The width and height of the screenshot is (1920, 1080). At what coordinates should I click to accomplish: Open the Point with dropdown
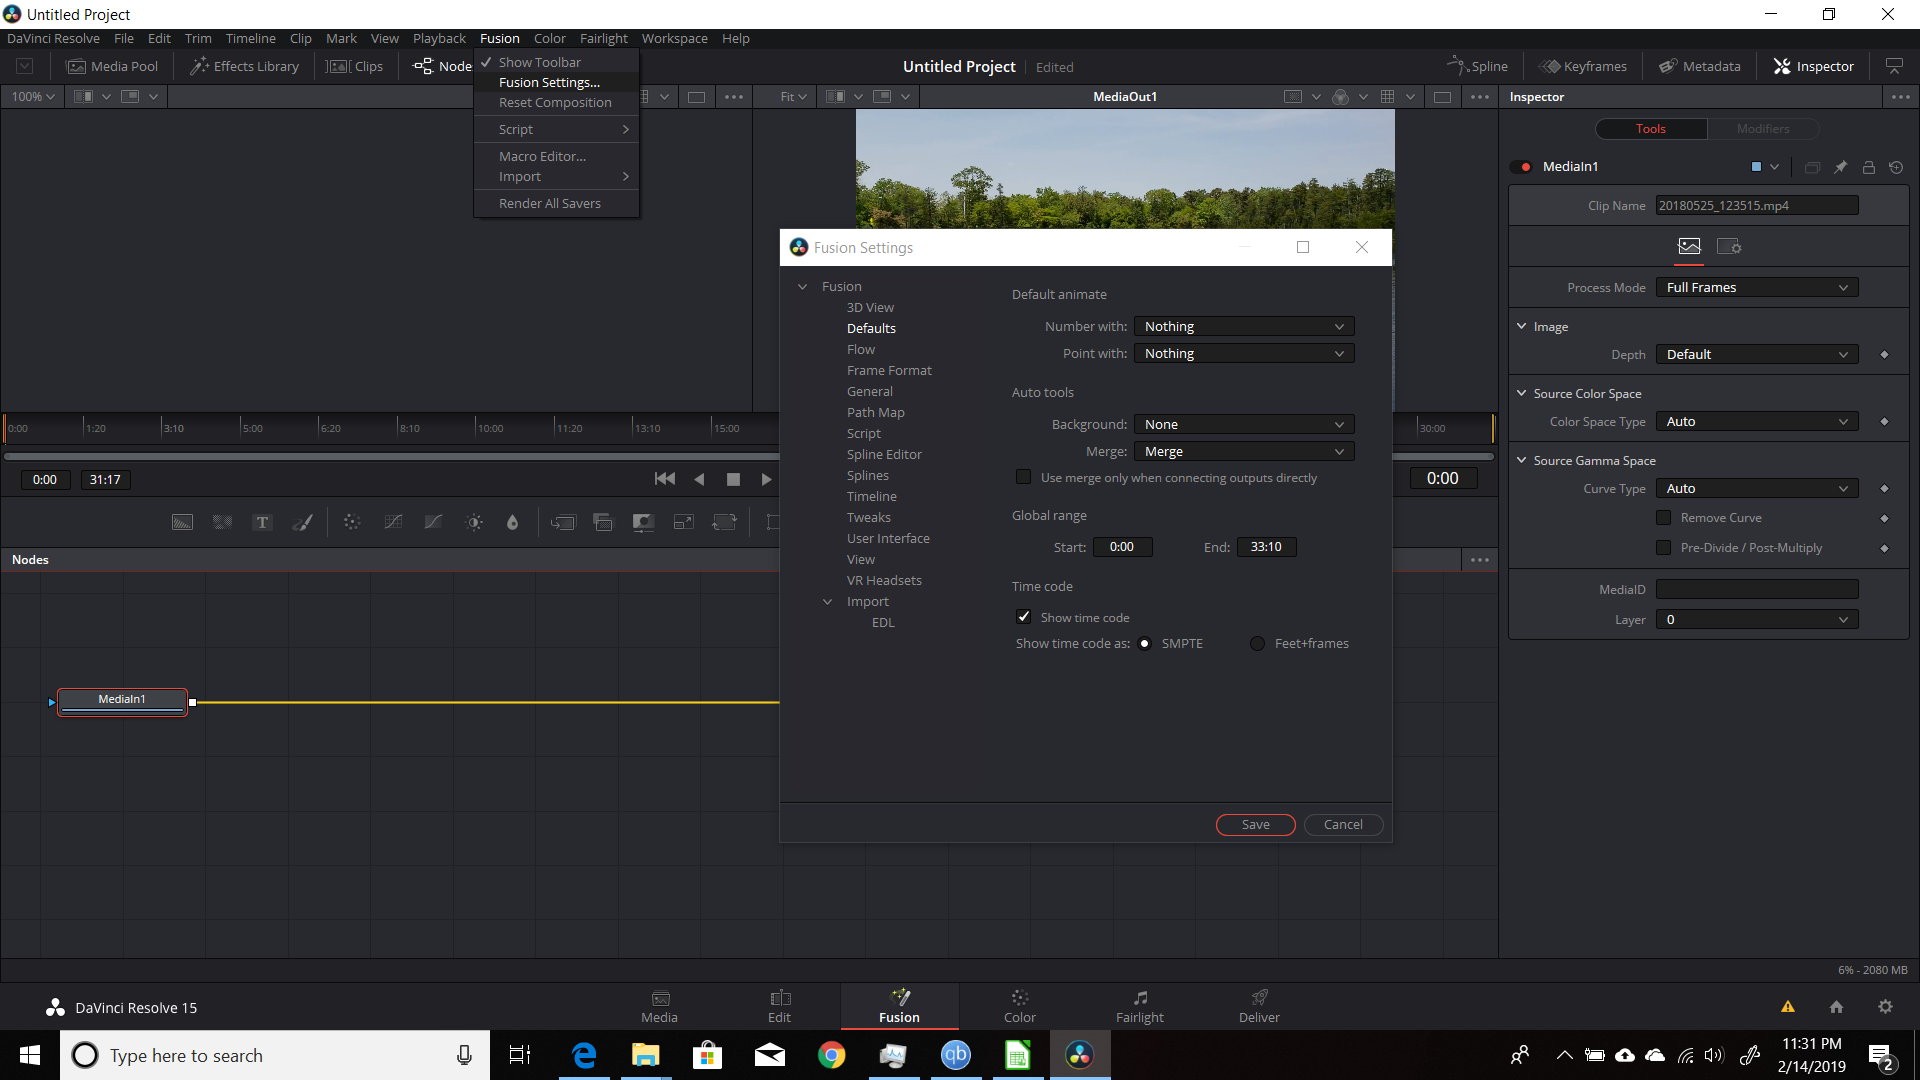pos(1244,354)
